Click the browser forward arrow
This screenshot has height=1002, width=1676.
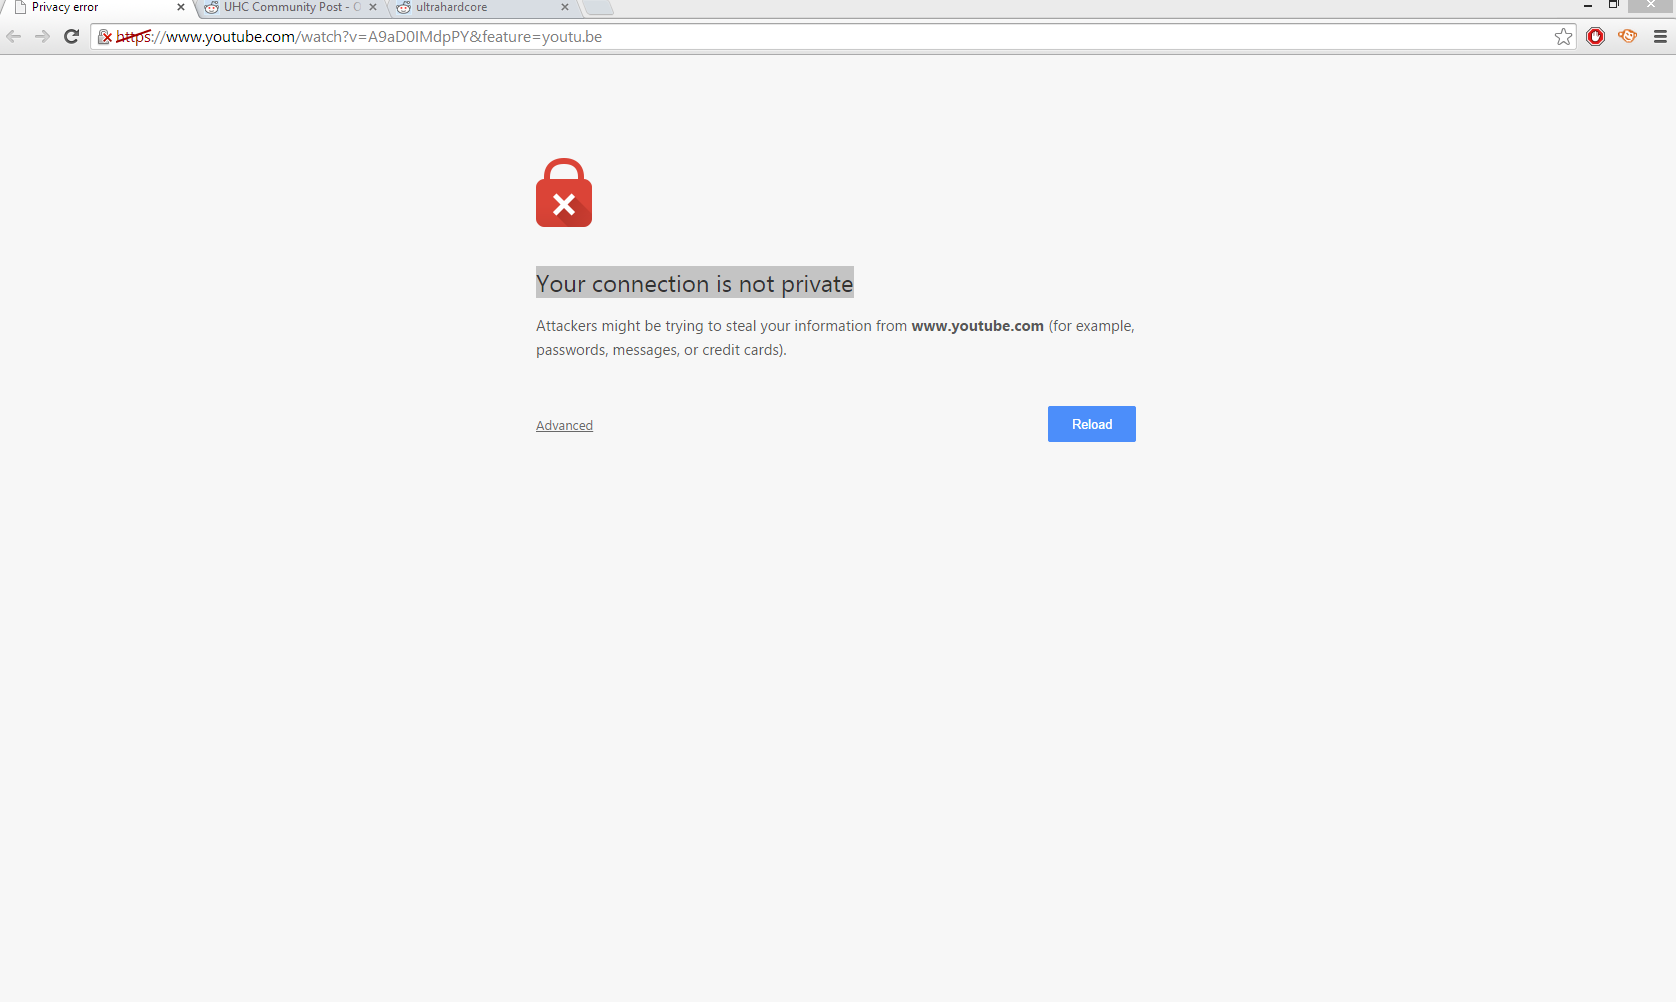pyautogui.click(x=42, y=37)
